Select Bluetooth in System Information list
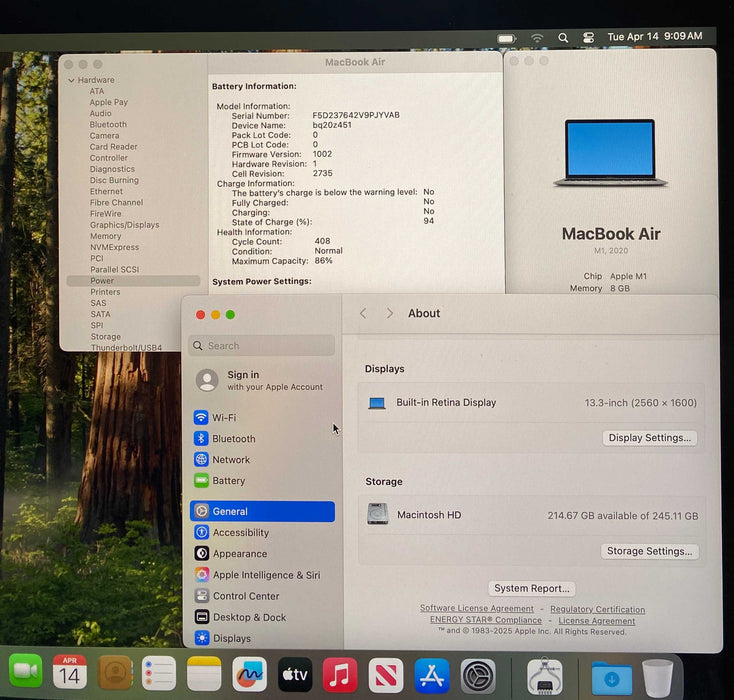This screenshot has width=734, height=700. point(108,125)
